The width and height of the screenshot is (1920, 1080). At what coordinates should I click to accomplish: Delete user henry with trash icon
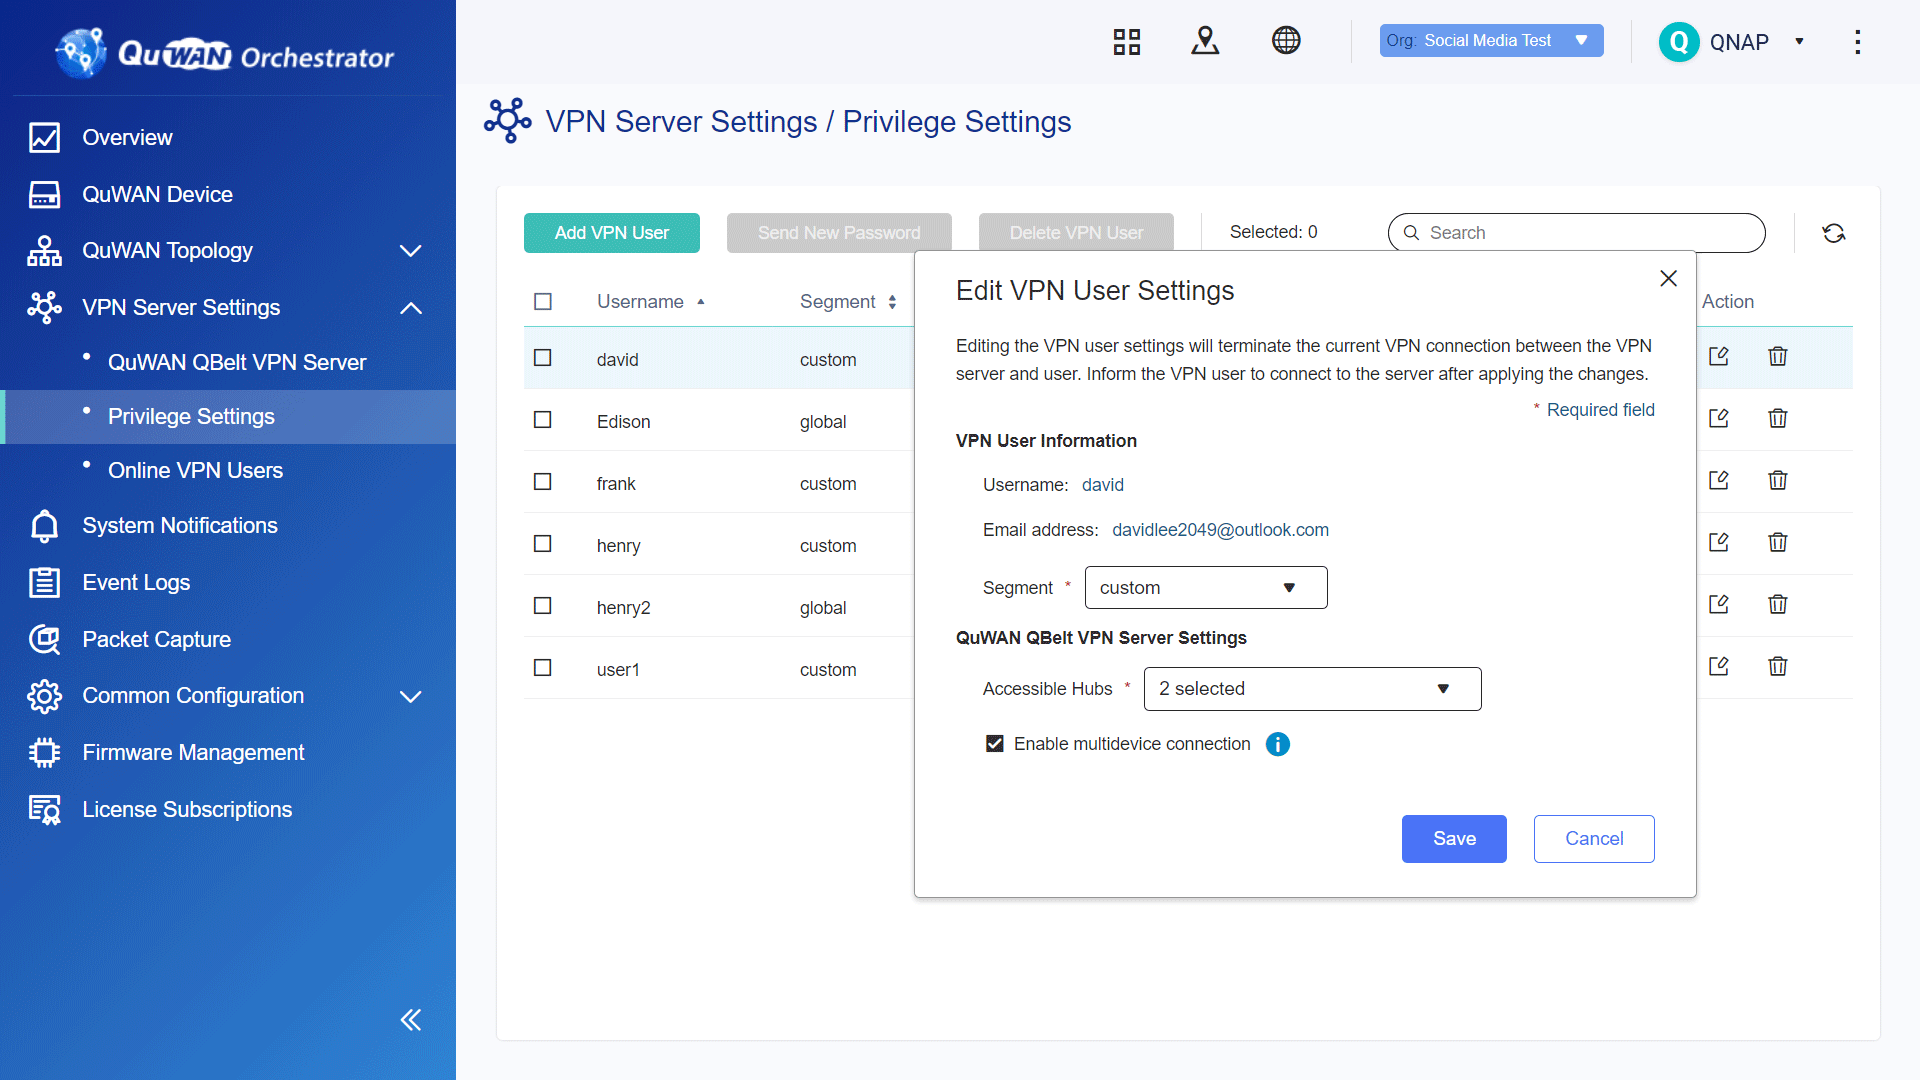[1778, 542]
